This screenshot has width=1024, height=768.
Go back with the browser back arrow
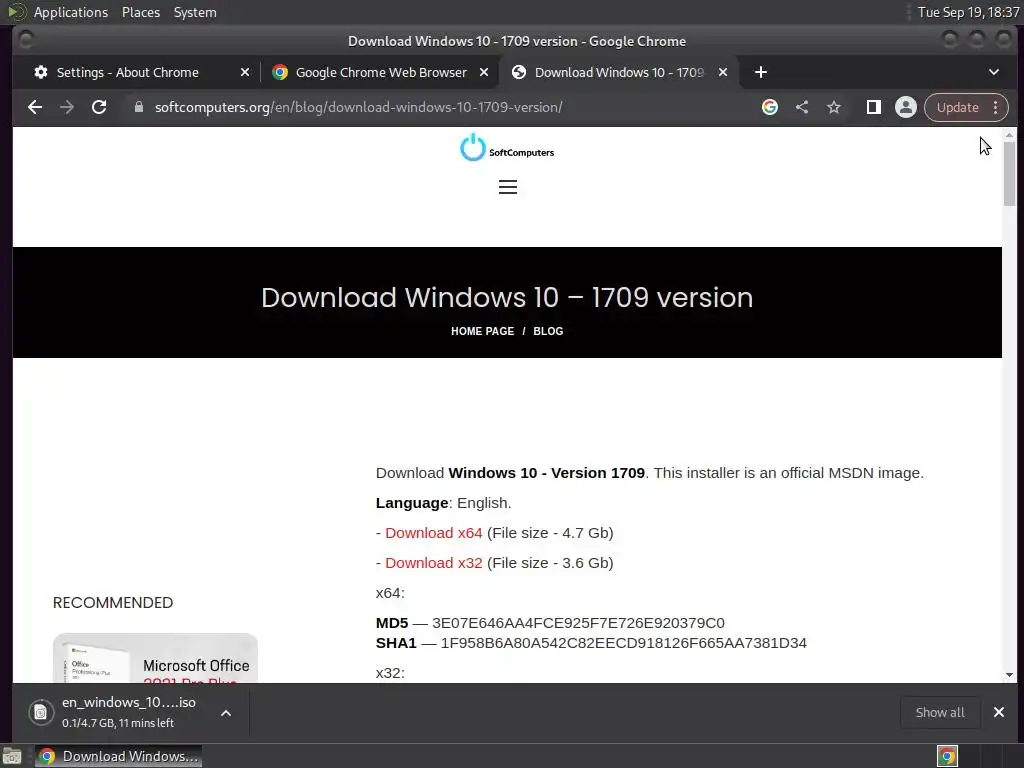pyautogui.click(x=35, y=107)
